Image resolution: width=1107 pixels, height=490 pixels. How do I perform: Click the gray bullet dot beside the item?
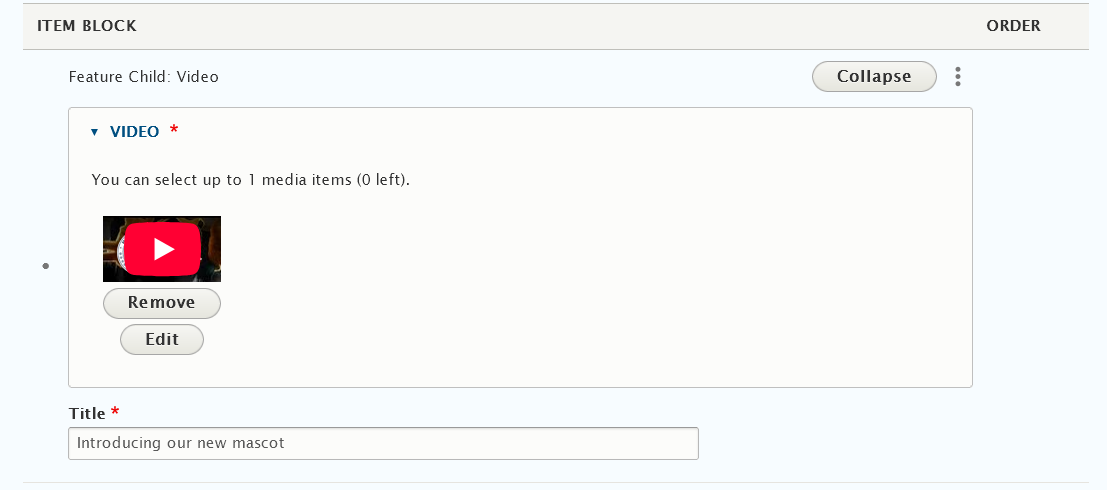point(46,266)
